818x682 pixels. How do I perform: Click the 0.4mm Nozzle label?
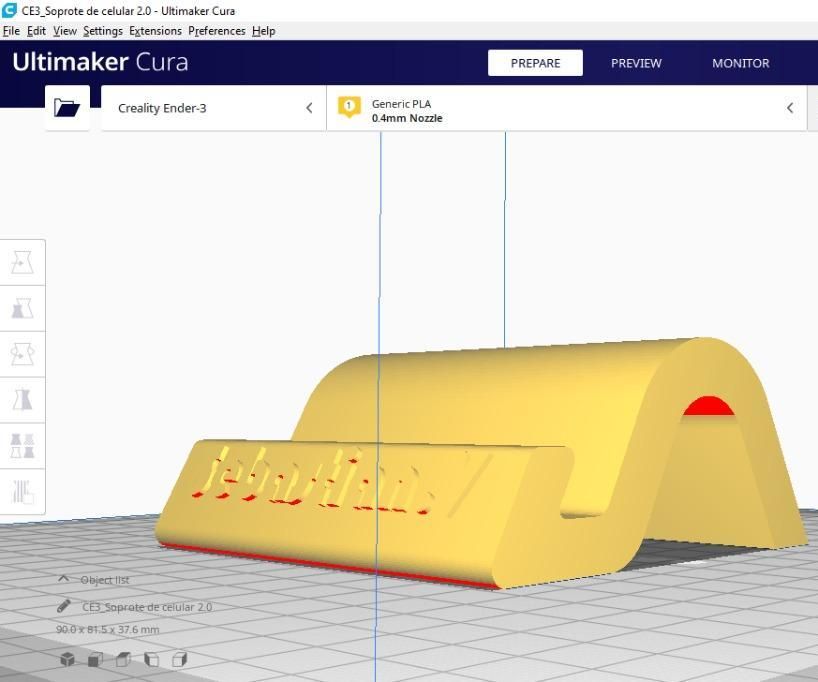tap(407, 118)
